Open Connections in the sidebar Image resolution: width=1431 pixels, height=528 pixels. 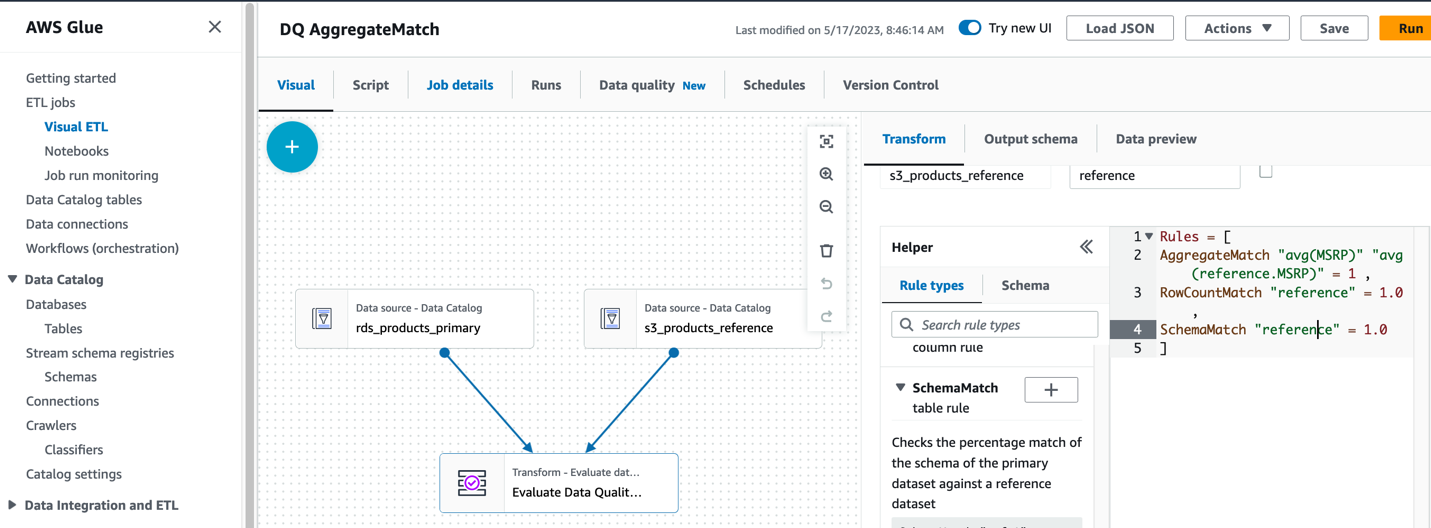coord(62,401)
